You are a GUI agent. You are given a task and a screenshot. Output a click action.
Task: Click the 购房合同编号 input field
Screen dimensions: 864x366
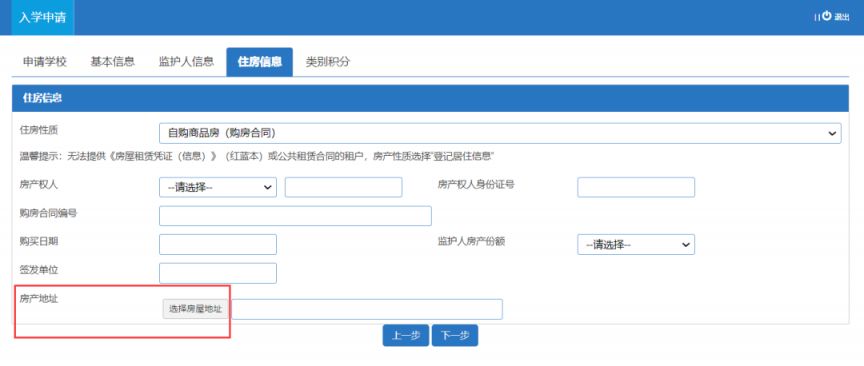(x=295, y=216)
